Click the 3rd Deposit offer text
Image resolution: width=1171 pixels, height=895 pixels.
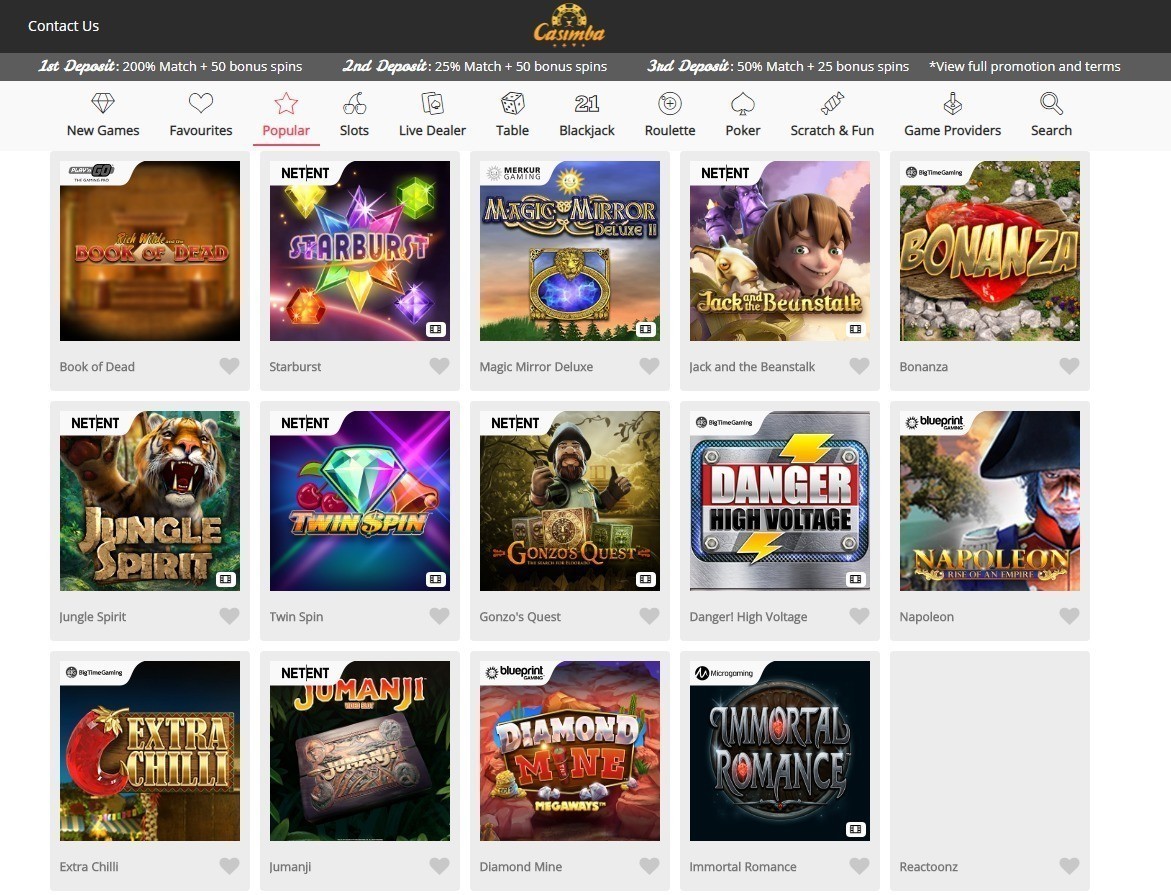(x=778, y=66)
